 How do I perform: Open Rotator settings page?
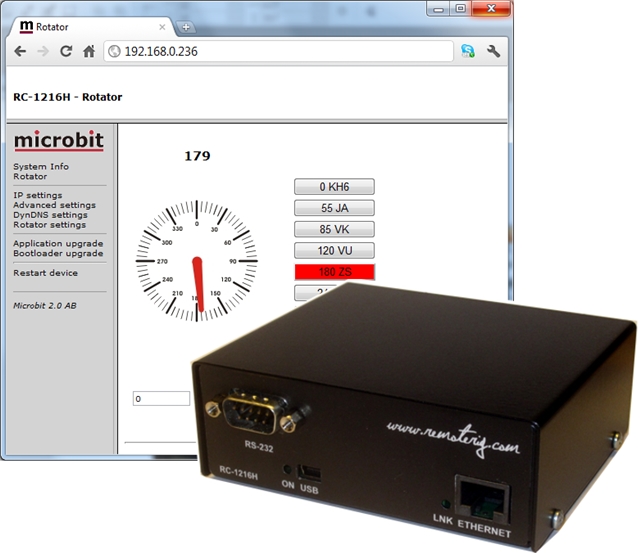[49, 224]
